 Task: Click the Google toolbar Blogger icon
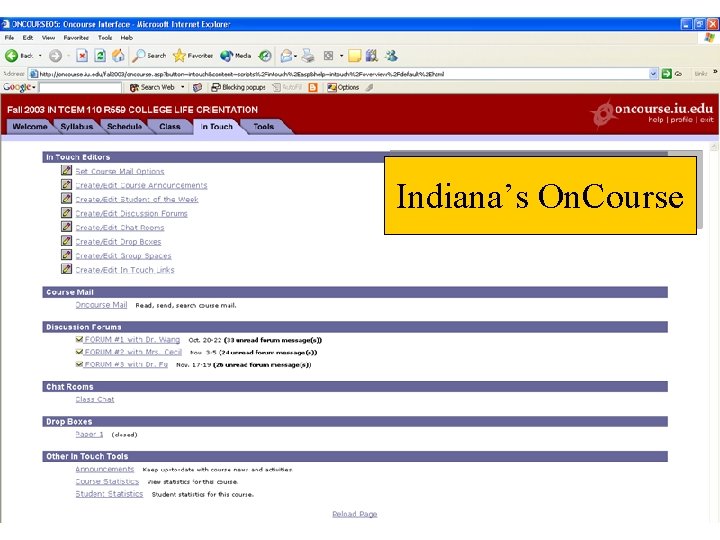(313, 87)
